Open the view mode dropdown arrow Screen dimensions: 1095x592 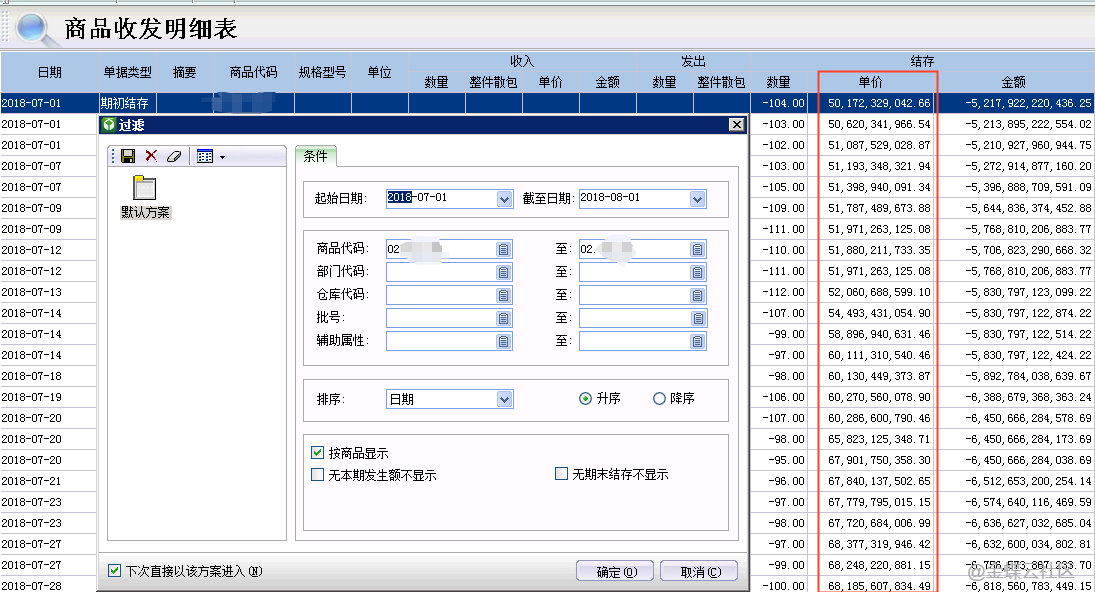223,157
